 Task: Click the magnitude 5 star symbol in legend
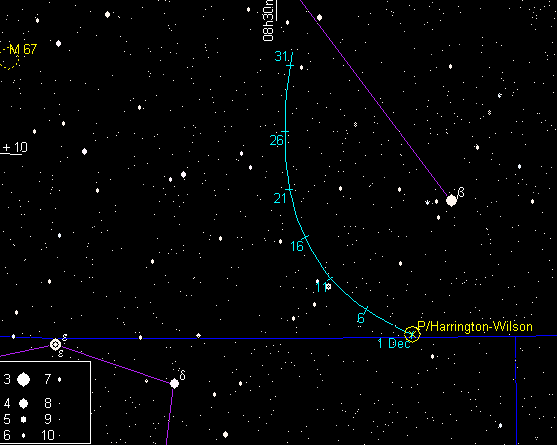[23, 419]
